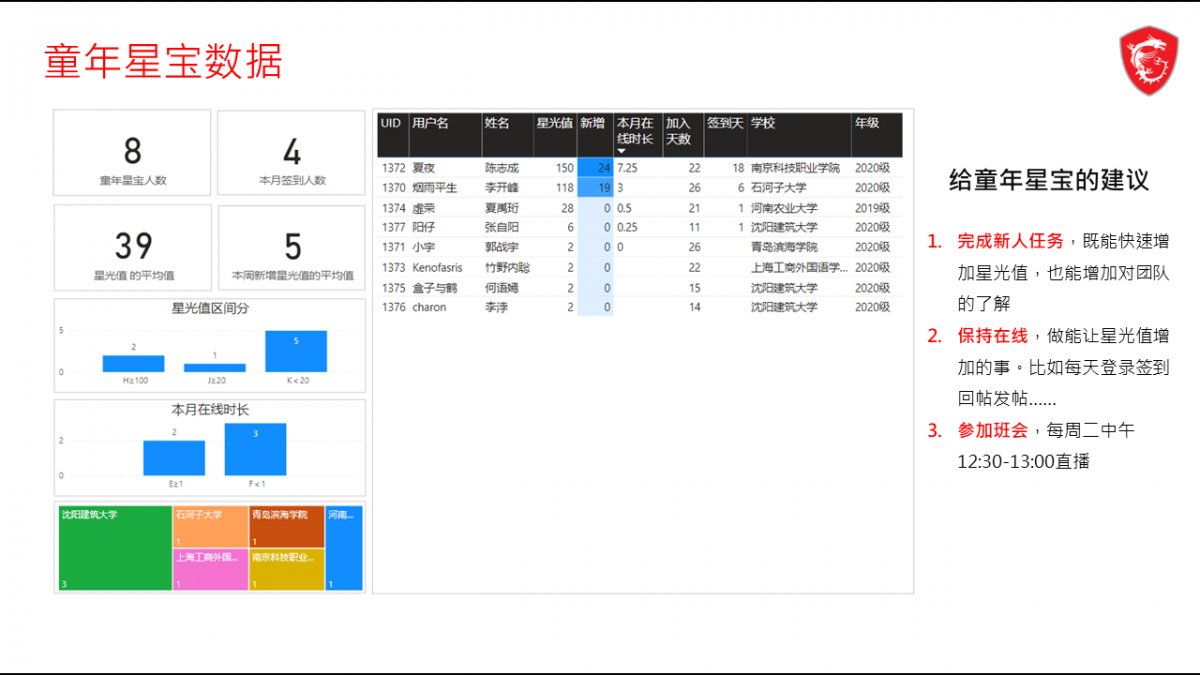Image resolution: width=1200 pixels, height=675 pixels.
Task: Click the 12:30-13:00直播 text
Action: coord(1023,462)
